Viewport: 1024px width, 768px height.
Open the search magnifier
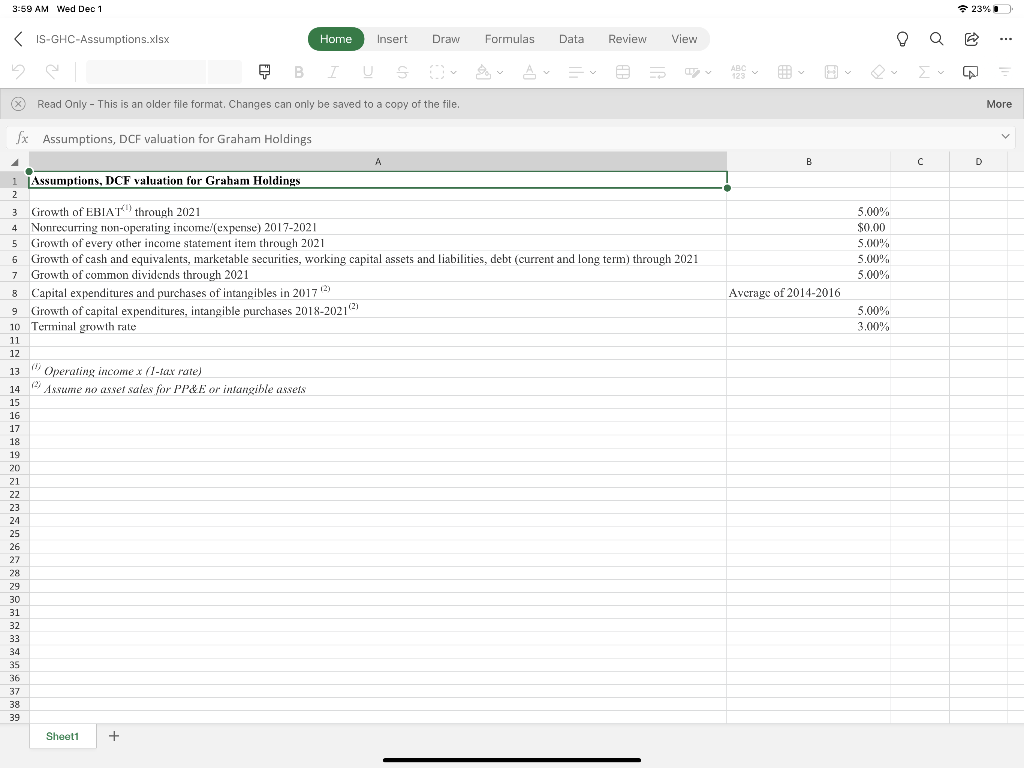[936, 39]
